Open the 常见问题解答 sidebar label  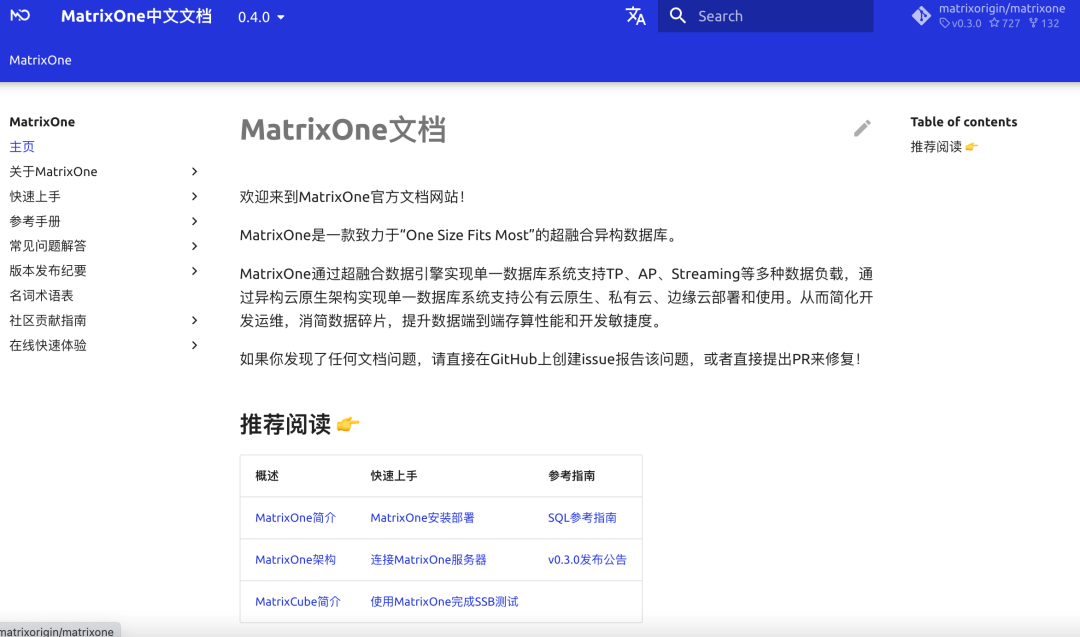coord(48,246)
